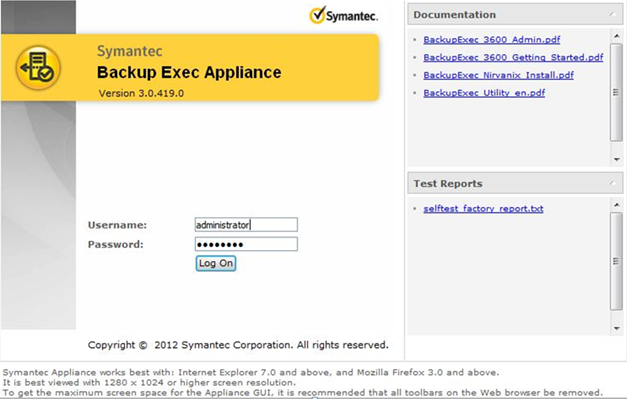Click the Backup Exec Appliance round logo icon
The image size is (627, 399).
[38, 67]
